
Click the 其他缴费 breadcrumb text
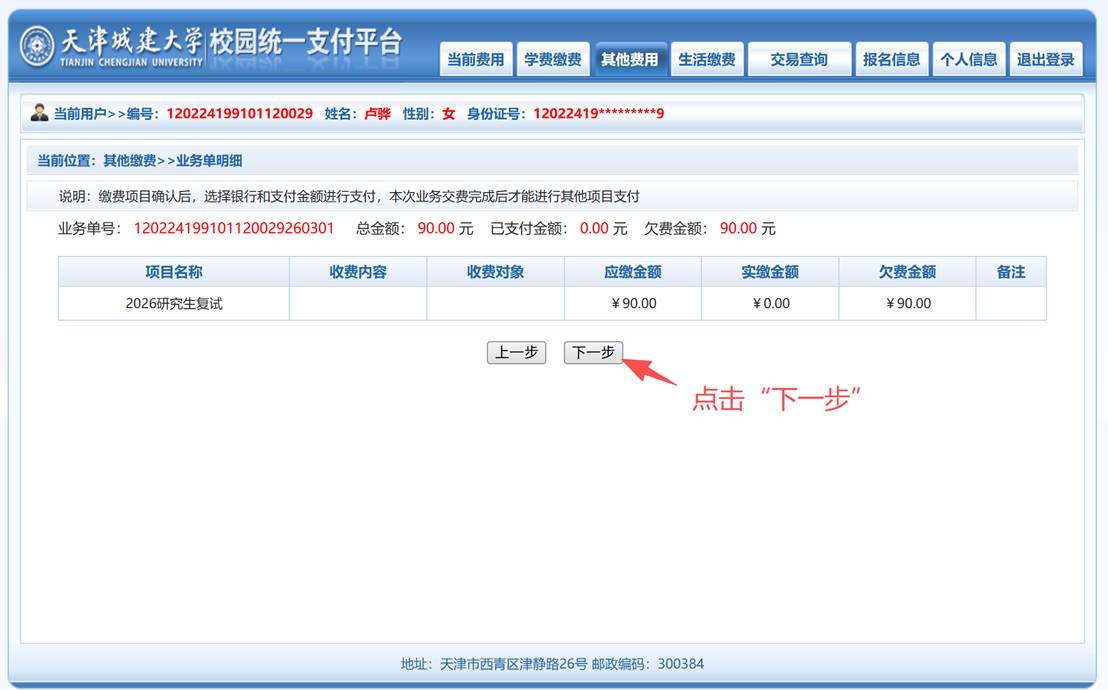[x=129, y=160]
